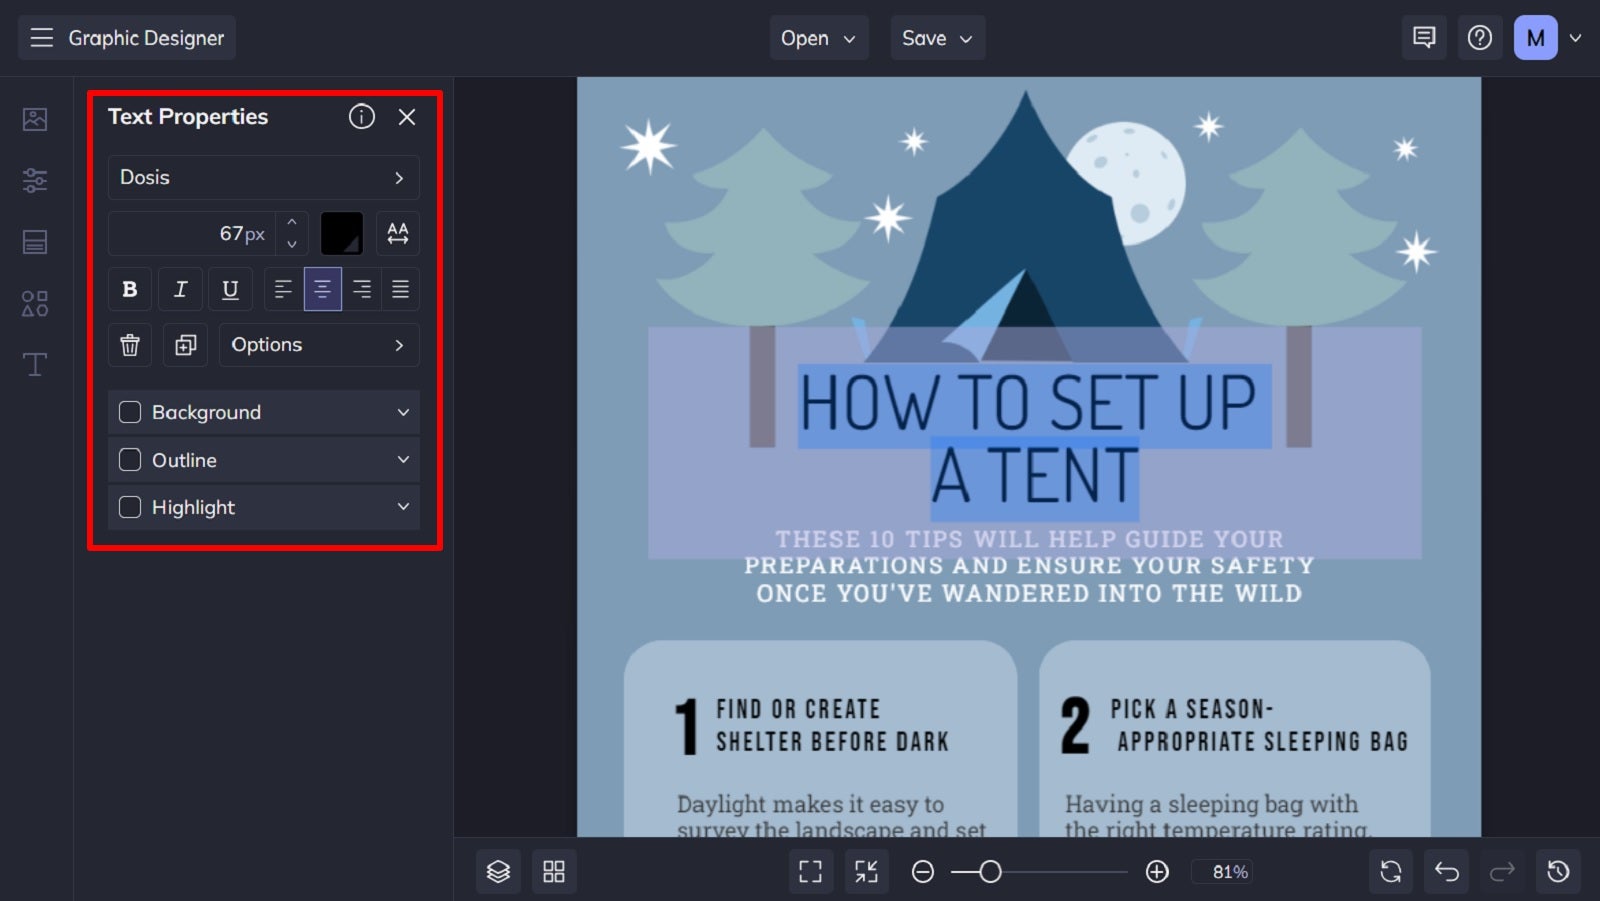Screen dimensions: 1600x901
Task: Enter fullscreen preview mode
Action: 810,871
